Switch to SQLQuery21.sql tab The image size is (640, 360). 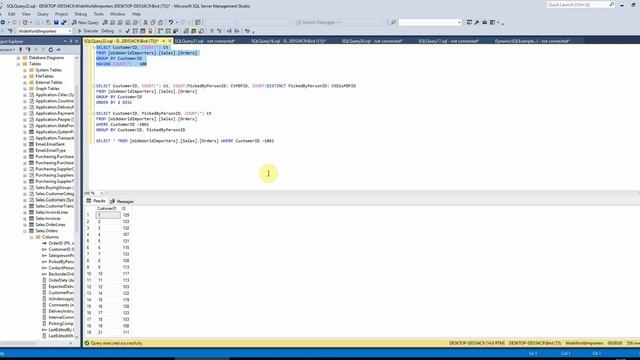205,41
